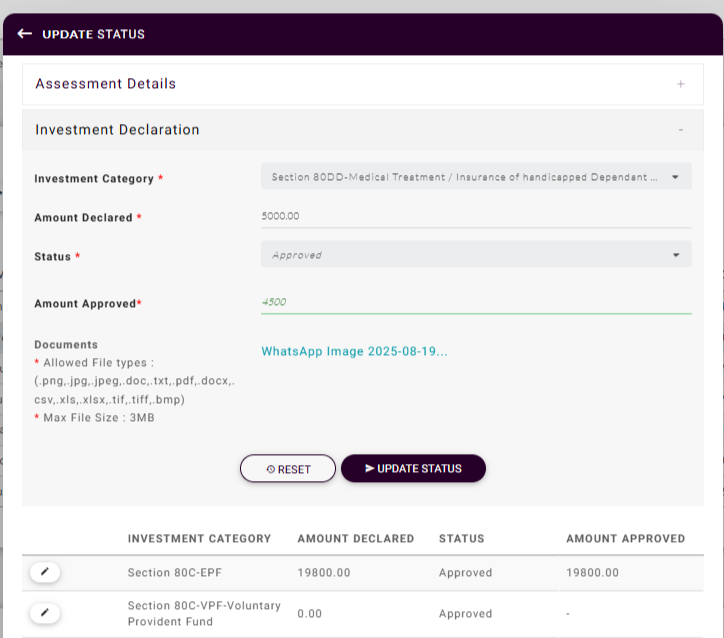Open the Investment Category dropdown
The width and height of the screenshot is (724, 638).
pos(476,177)
